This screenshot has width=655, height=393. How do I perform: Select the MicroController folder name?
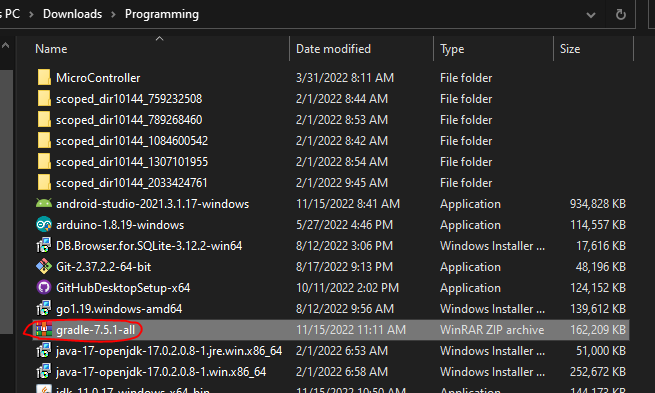click(x=98, y=78)
